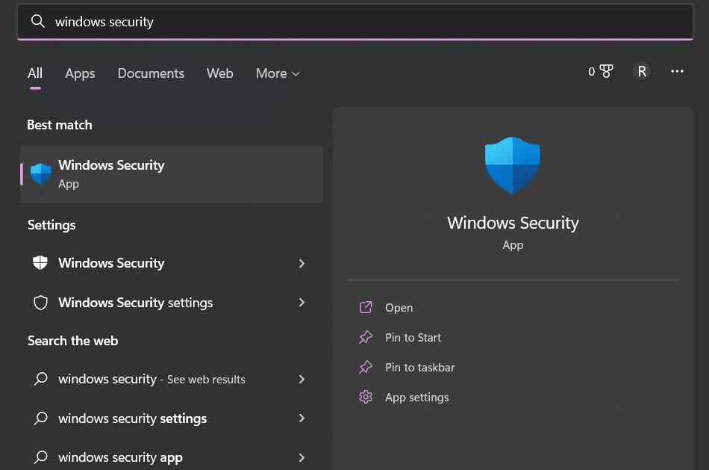Click the rewards count '0' text
Image resolution: width=709 pixels, height=470 pixels.
(x=591, y=71)
